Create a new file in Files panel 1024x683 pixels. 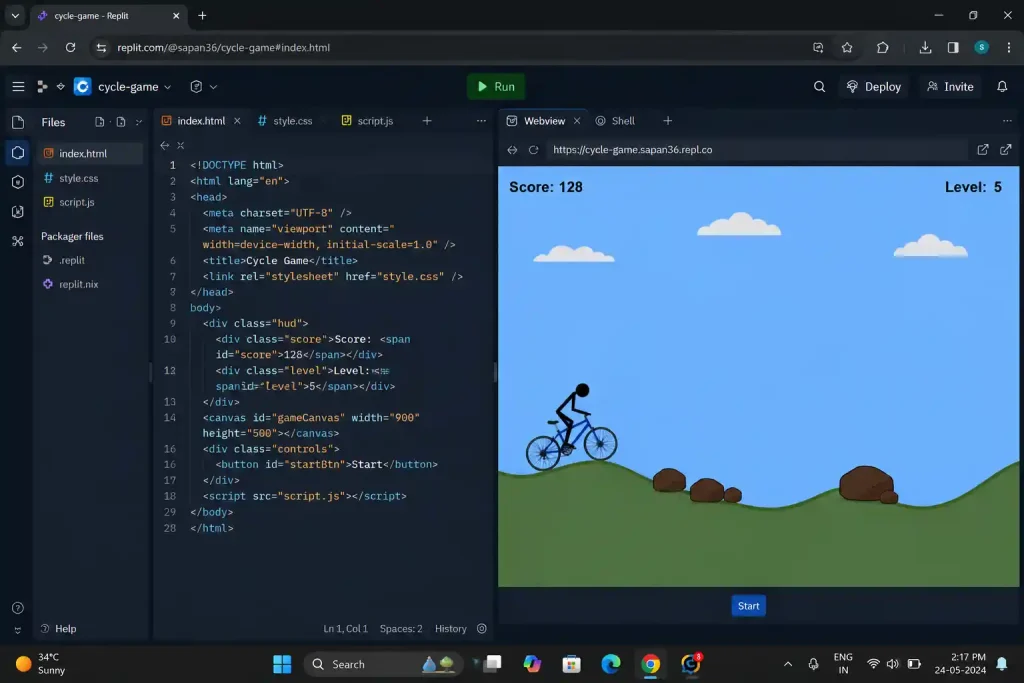(99, 121)
